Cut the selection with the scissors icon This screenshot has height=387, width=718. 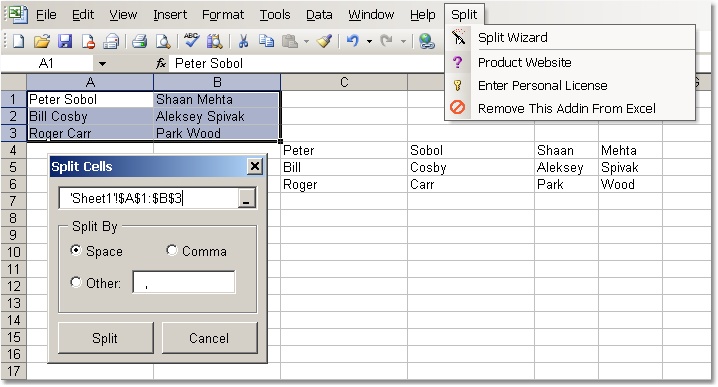(243, 41)
